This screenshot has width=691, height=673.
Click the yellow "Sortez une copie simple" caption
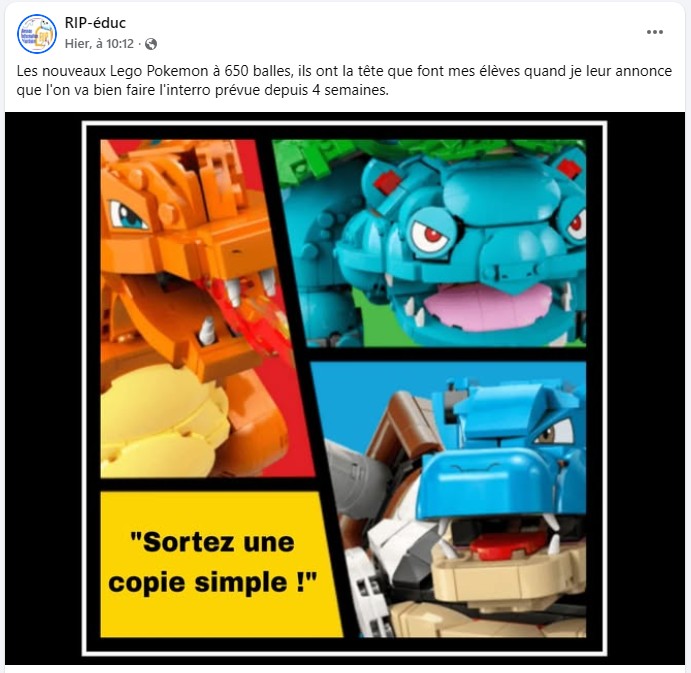point(214,563)
